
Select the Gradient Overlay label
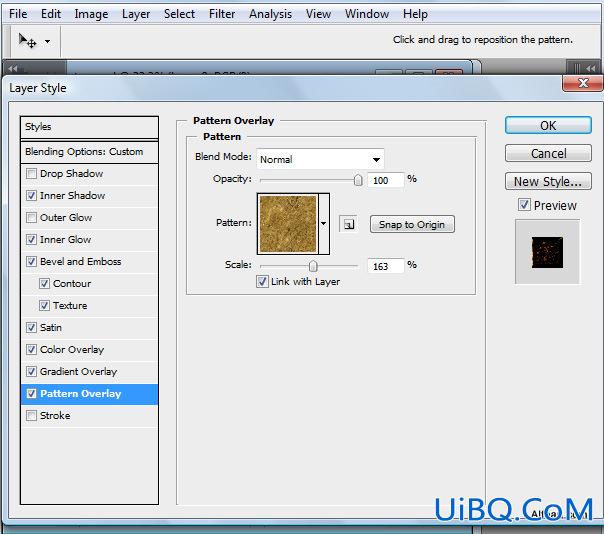pos(79,371)
